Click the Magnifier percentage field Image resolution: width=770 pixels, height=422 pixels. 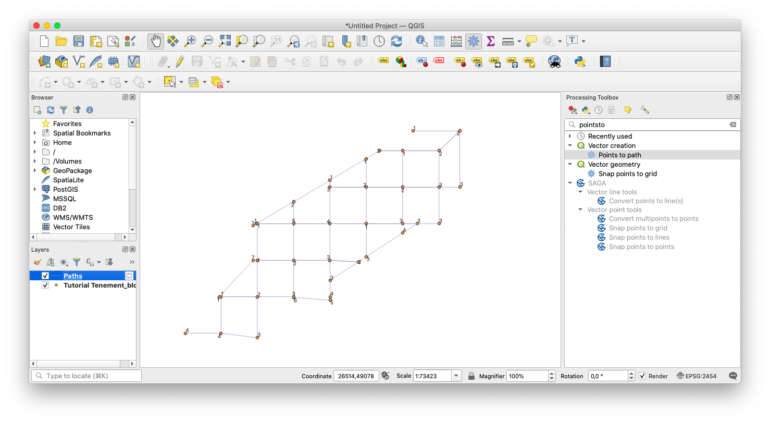[527, 376]
